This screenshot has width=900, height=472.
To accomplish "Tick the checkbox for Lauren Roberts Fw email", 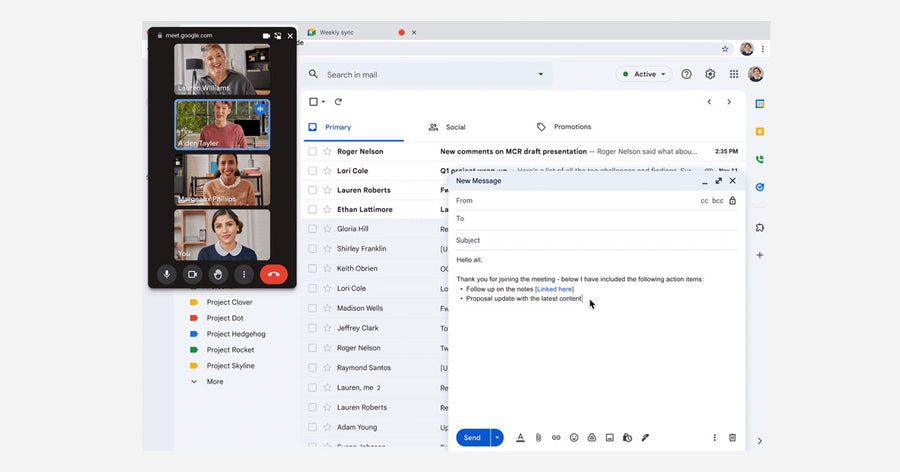I will [312, 190].
